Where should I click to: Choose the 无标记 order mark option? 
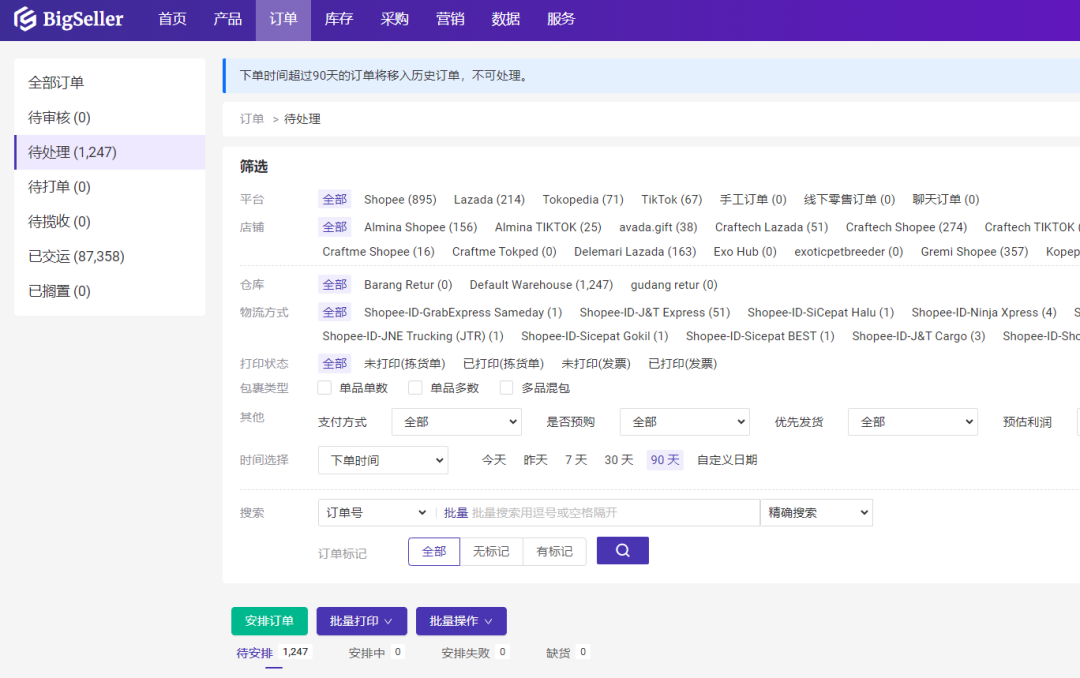pos(491,552)
